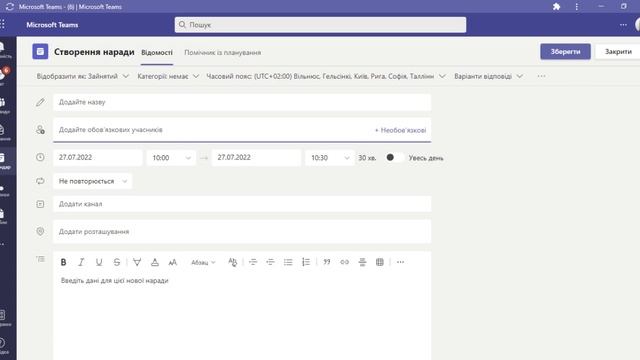Image resolution: width=640 pixels, height=360 pixels.
Task: Open the start date field 27.07.2022
Action: 98,158
